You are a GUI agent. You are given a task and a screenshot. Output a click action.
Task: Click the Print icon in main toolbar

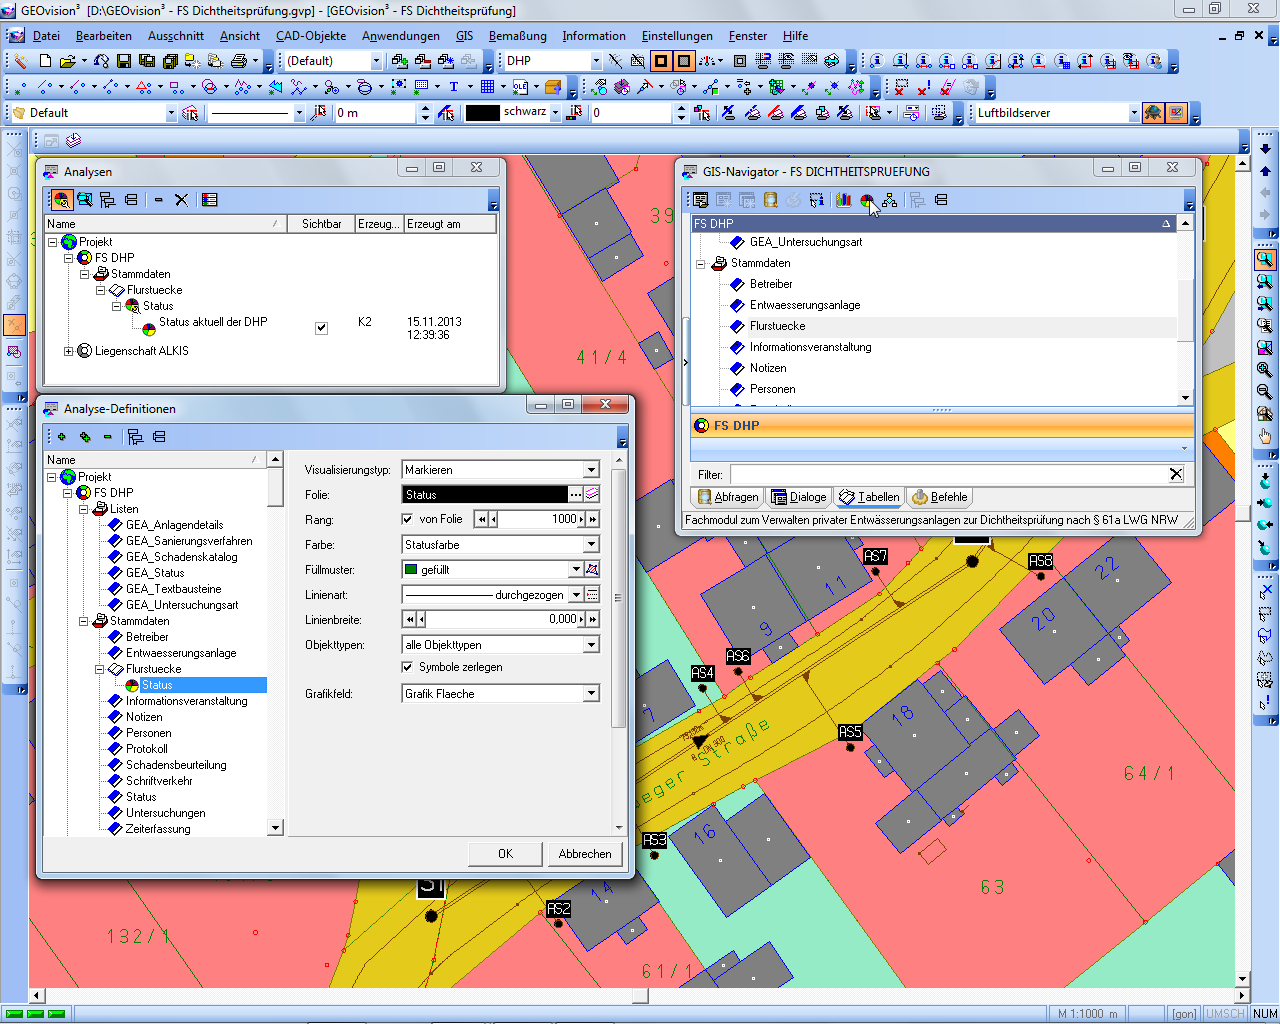238,61
